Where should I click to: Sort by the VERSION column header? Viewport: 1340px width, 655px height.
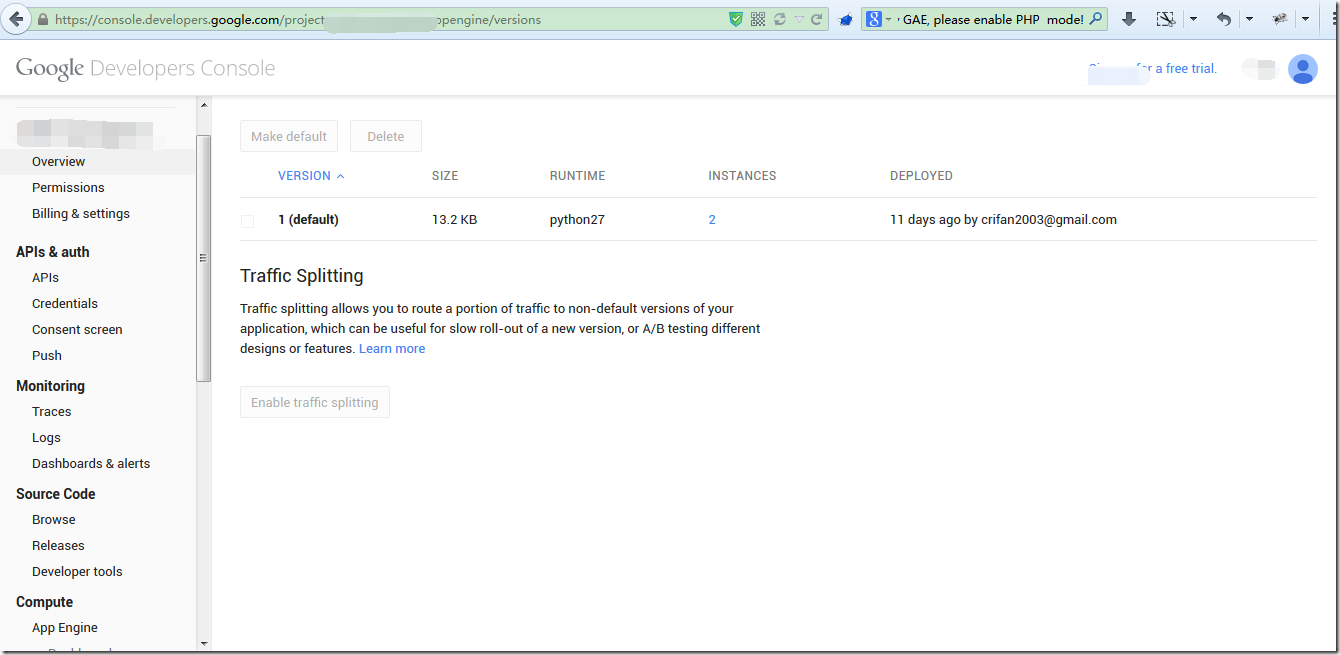[311, 176]
